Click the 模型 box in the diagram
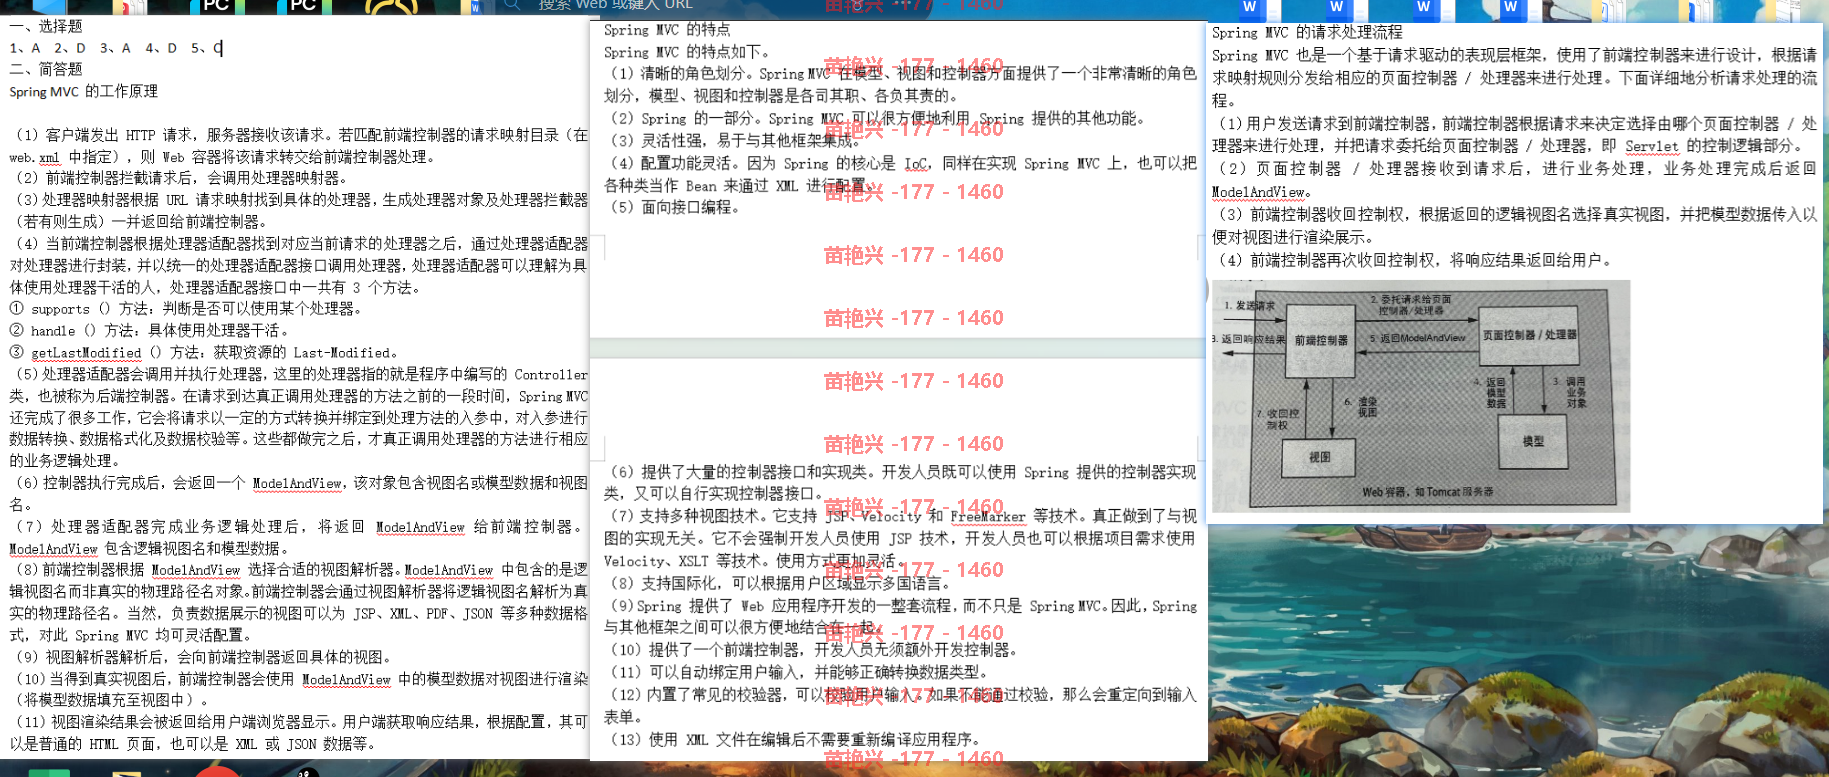This screenshot has width=1829, height=777. tap(1533, 441)
